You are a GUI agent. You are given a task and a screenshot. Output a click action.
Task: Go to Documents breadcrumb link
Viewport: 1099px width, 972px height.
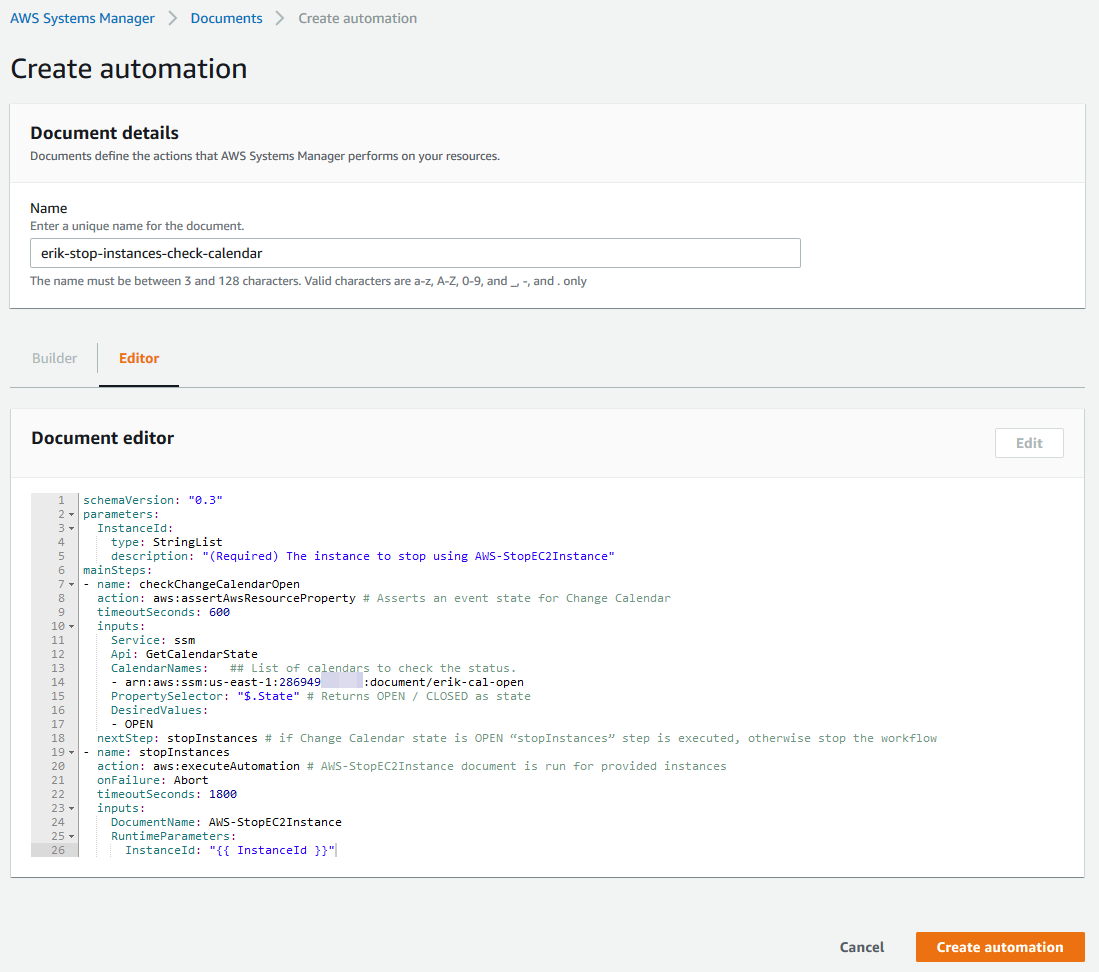226,18
